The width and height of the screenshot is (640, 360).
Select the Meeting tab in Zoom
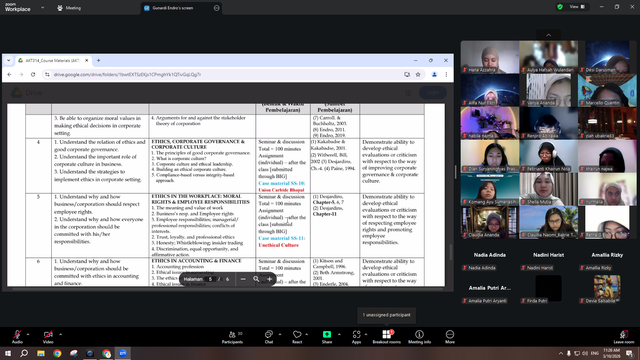(x=69, y=8)
